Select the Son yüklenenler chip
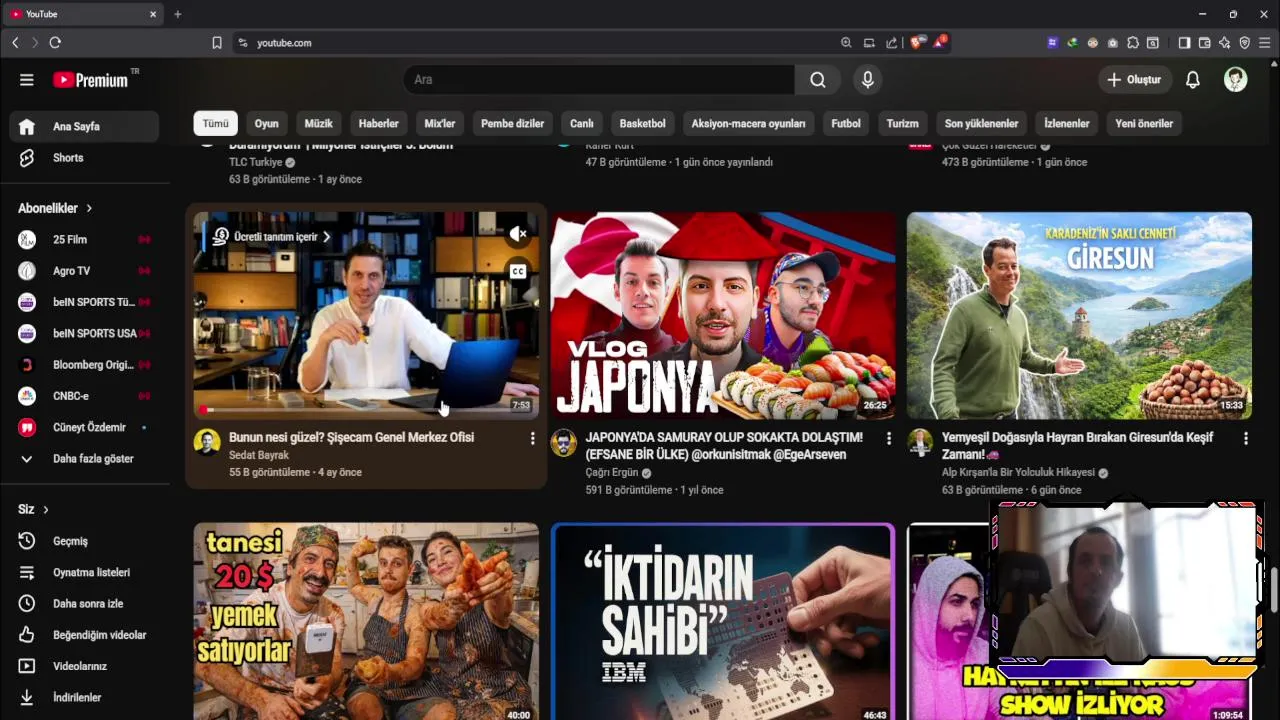The width and height of the screenshot is (1280, 720). (x=981, y=124)
